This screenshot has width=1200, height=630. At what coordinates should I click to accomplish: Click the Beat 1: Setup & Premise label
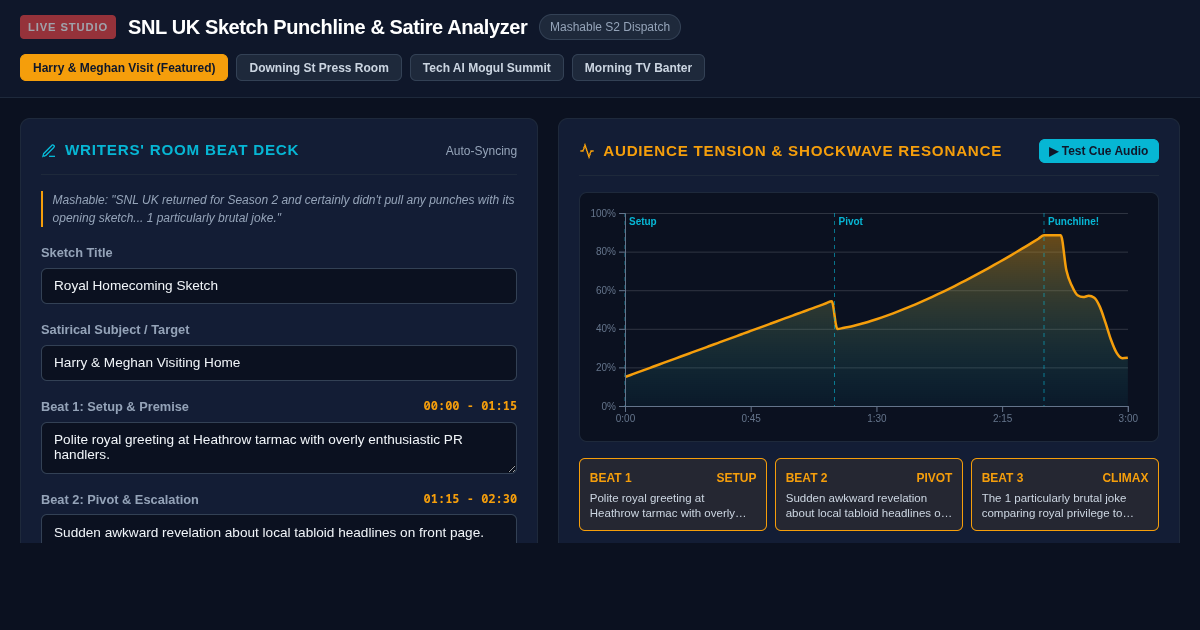click(x=115, y=407)
